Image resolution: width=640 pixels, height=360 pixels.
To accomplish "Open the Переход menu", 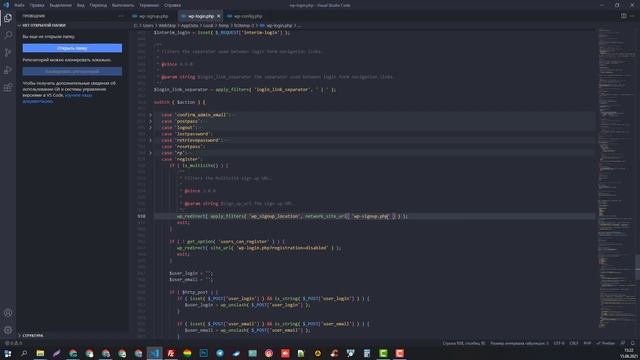I will click(98, 5).
